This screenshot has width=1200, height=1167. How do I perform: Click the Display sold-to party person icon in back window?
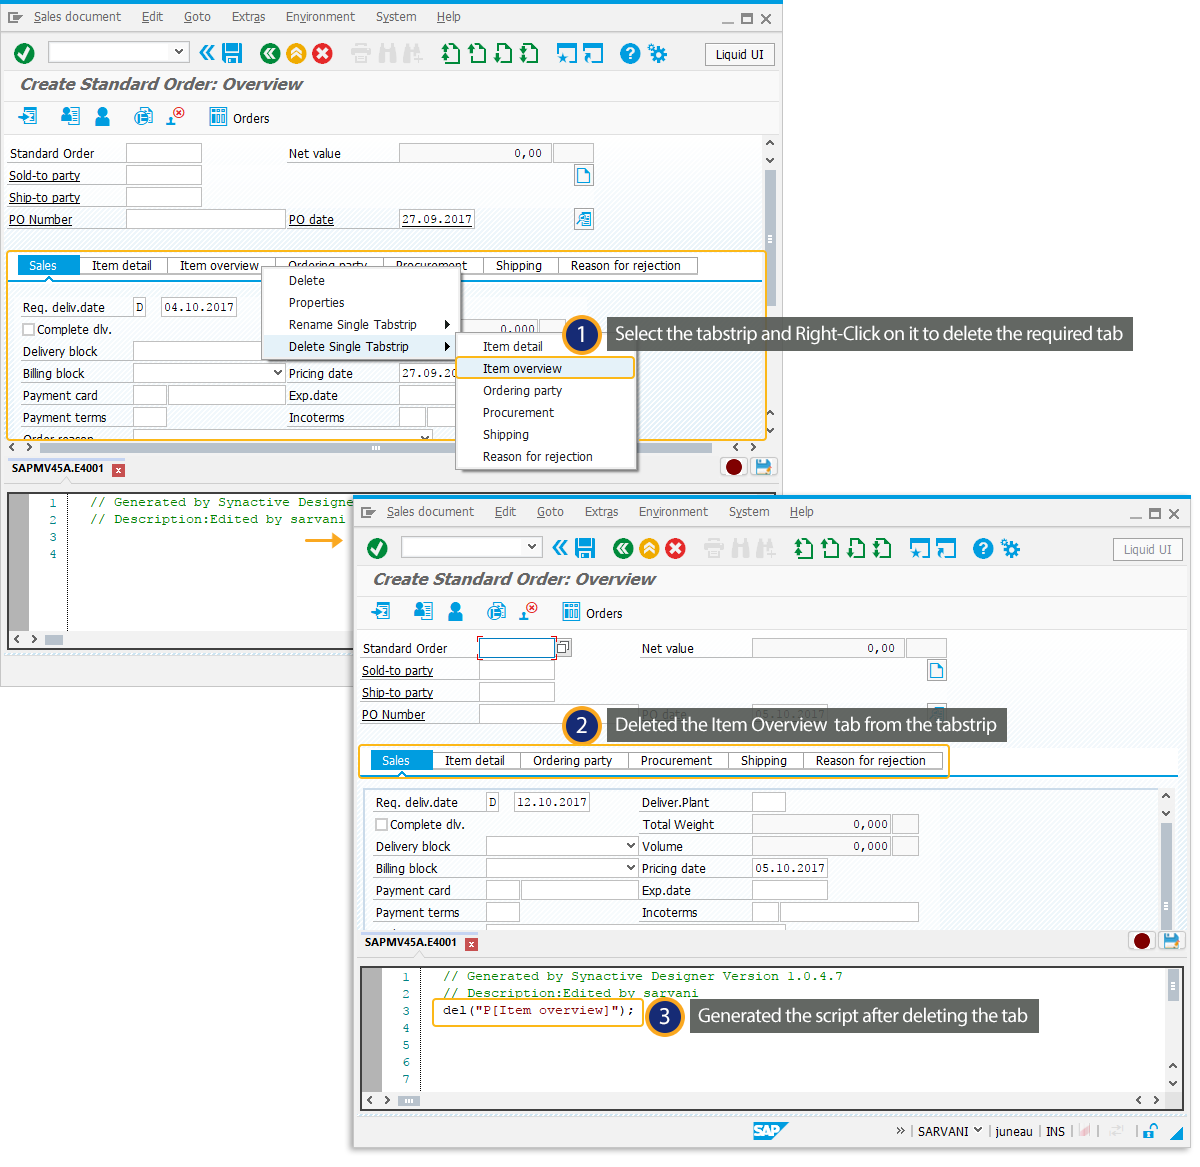tap(102, 117)
